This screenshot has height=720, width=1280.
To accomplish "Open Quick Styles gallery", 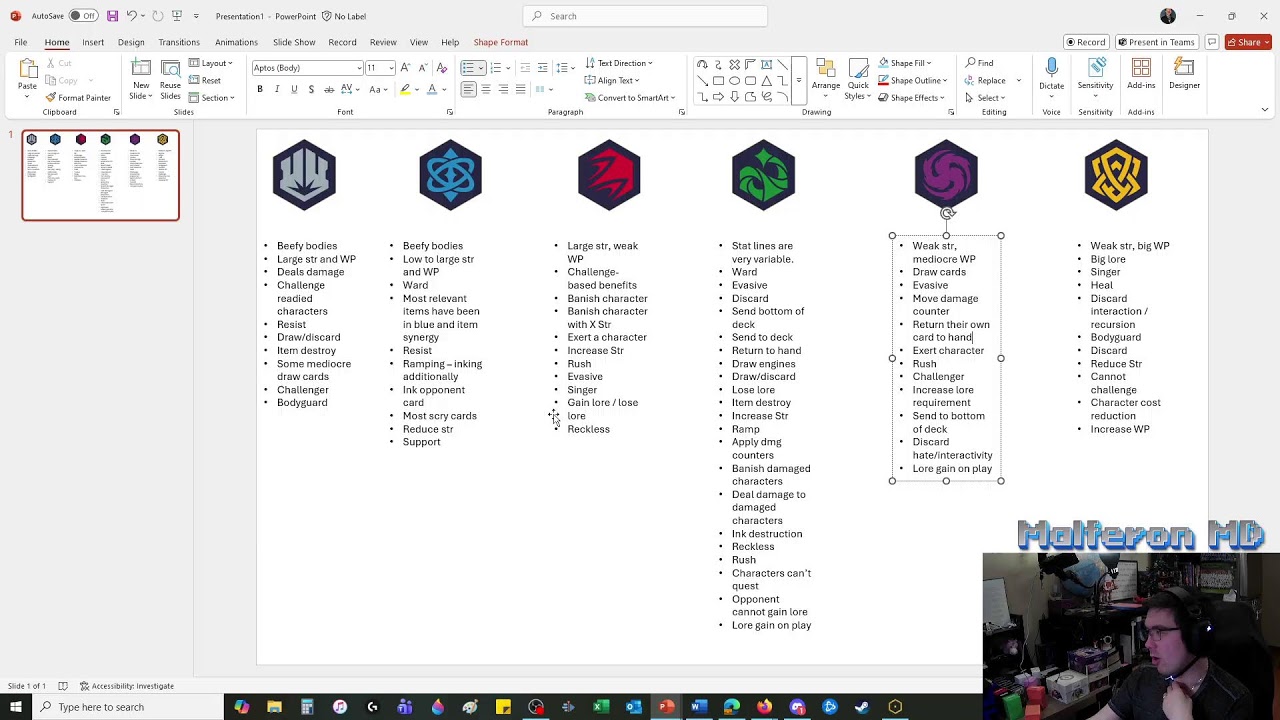I will (858, 80).
